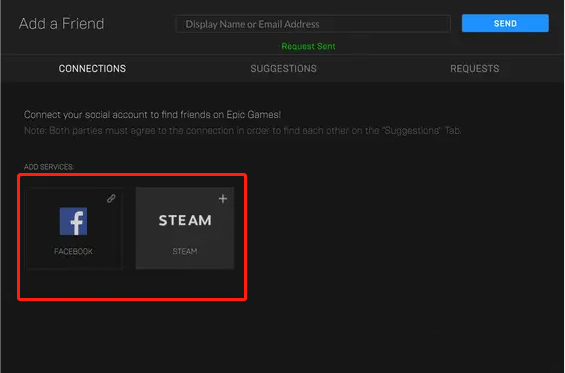This screenshot has height=373, width=565.
Task: Click the 'Connect your social account' text
Action: click(152, 115)
